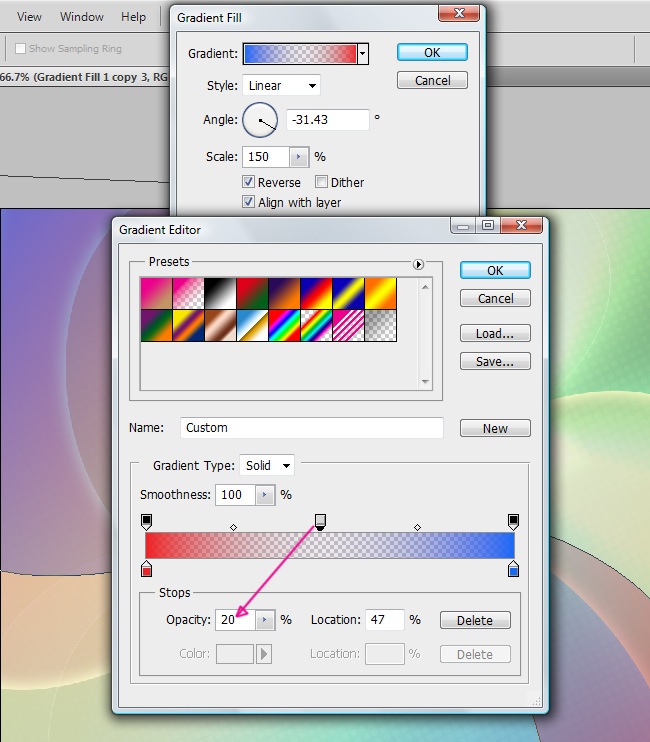Uncheck the Reverse checkbox
This screenshot has height=742, width=650.
[249, 182]
